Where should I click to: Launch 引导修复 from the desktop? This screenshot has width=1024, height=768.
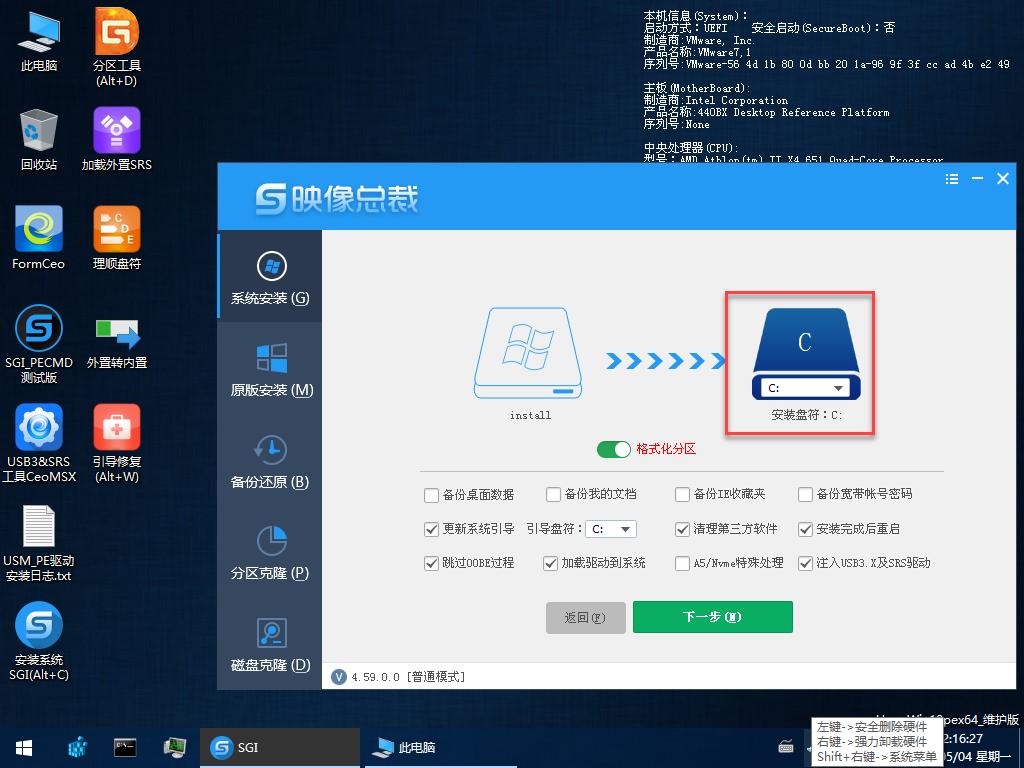tap(115, 425)
